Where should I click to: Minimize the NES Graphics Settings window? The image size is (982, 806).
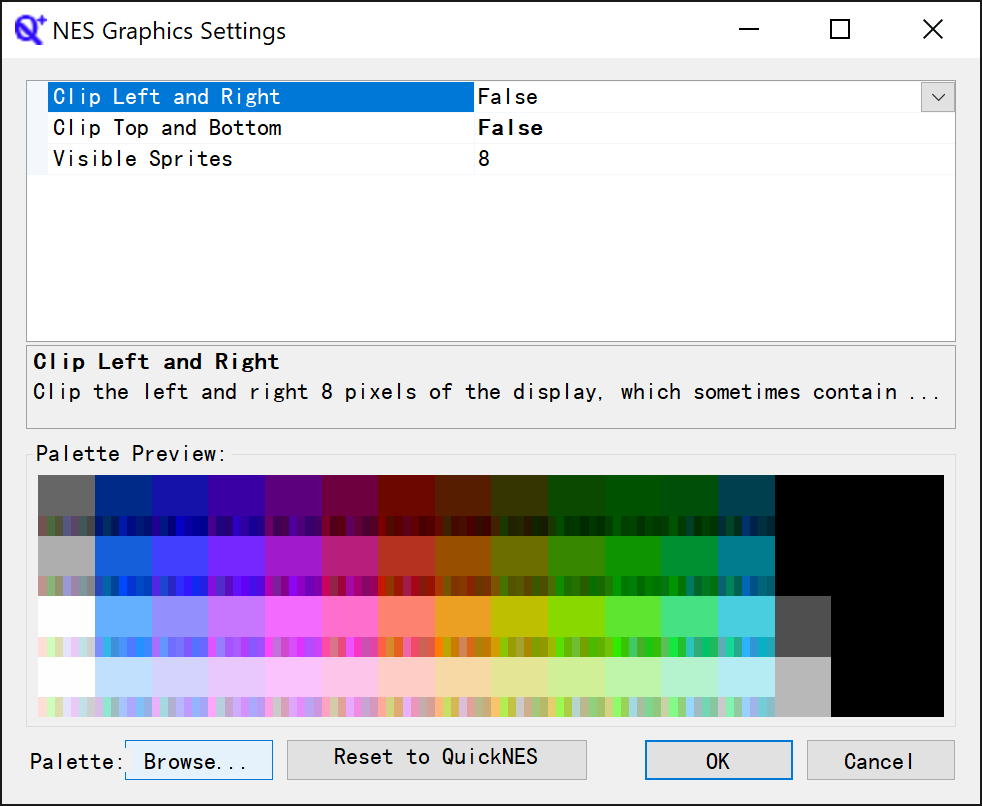click(x=748, y=29)
